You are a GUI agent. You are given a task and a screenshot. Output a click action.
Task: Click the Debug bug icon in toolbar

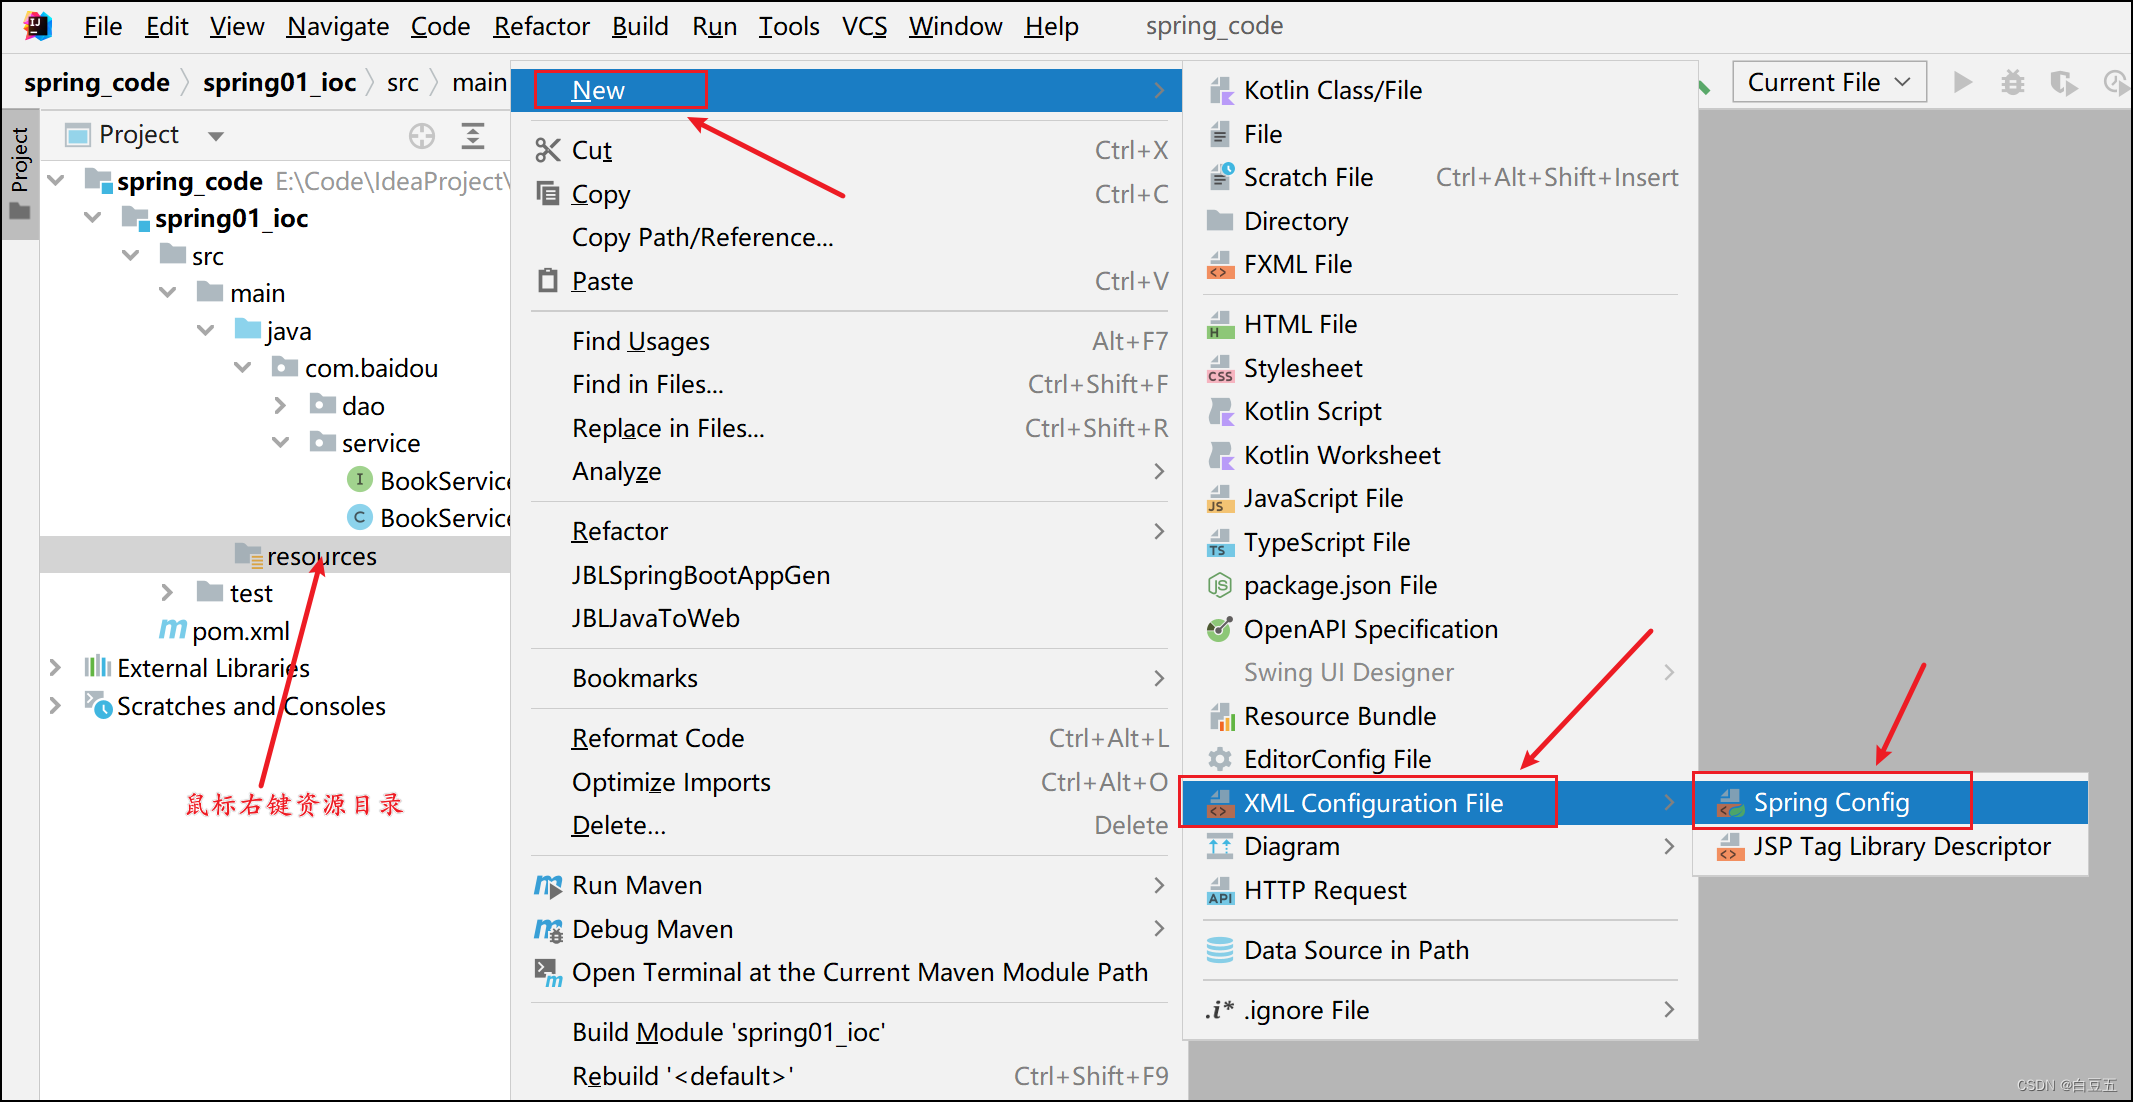[2012, 82]
